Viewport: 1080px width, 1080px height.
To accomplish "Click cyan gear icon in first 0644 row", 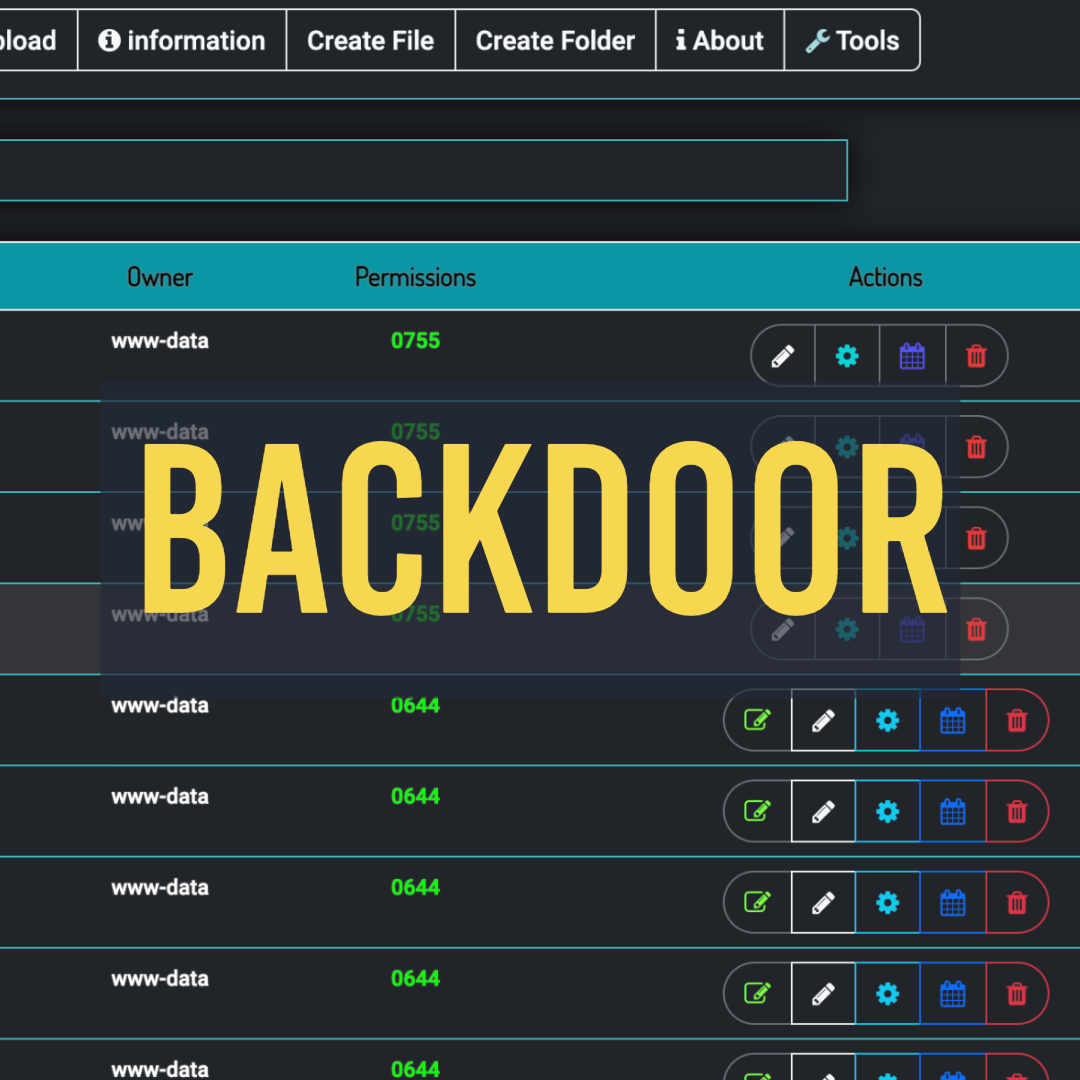I will (888, 720).
